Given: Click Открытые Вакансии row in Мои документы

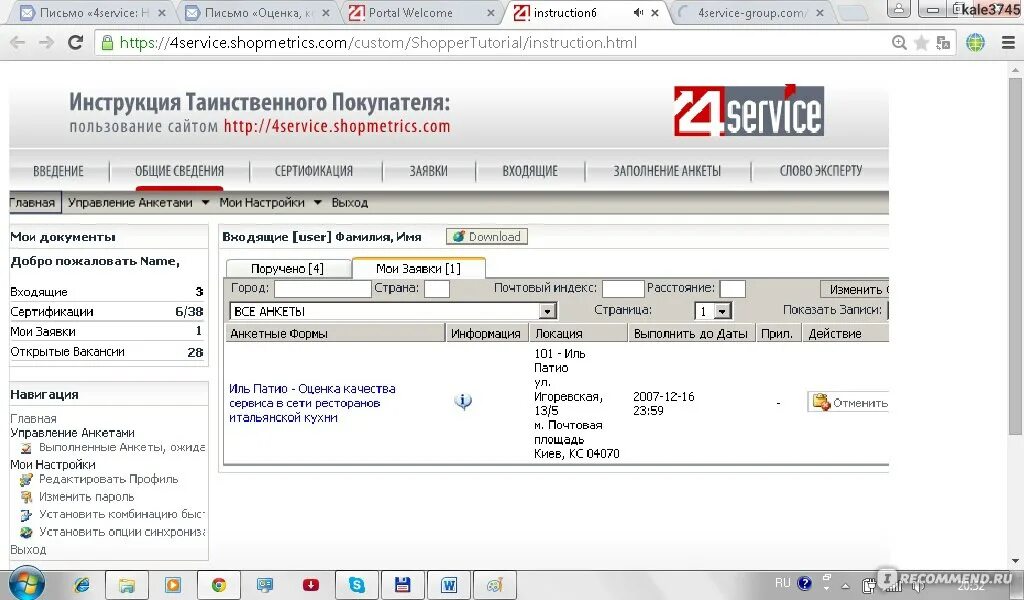Looking at the screenshot, I should pyautogui.click(x=107, y=352).
